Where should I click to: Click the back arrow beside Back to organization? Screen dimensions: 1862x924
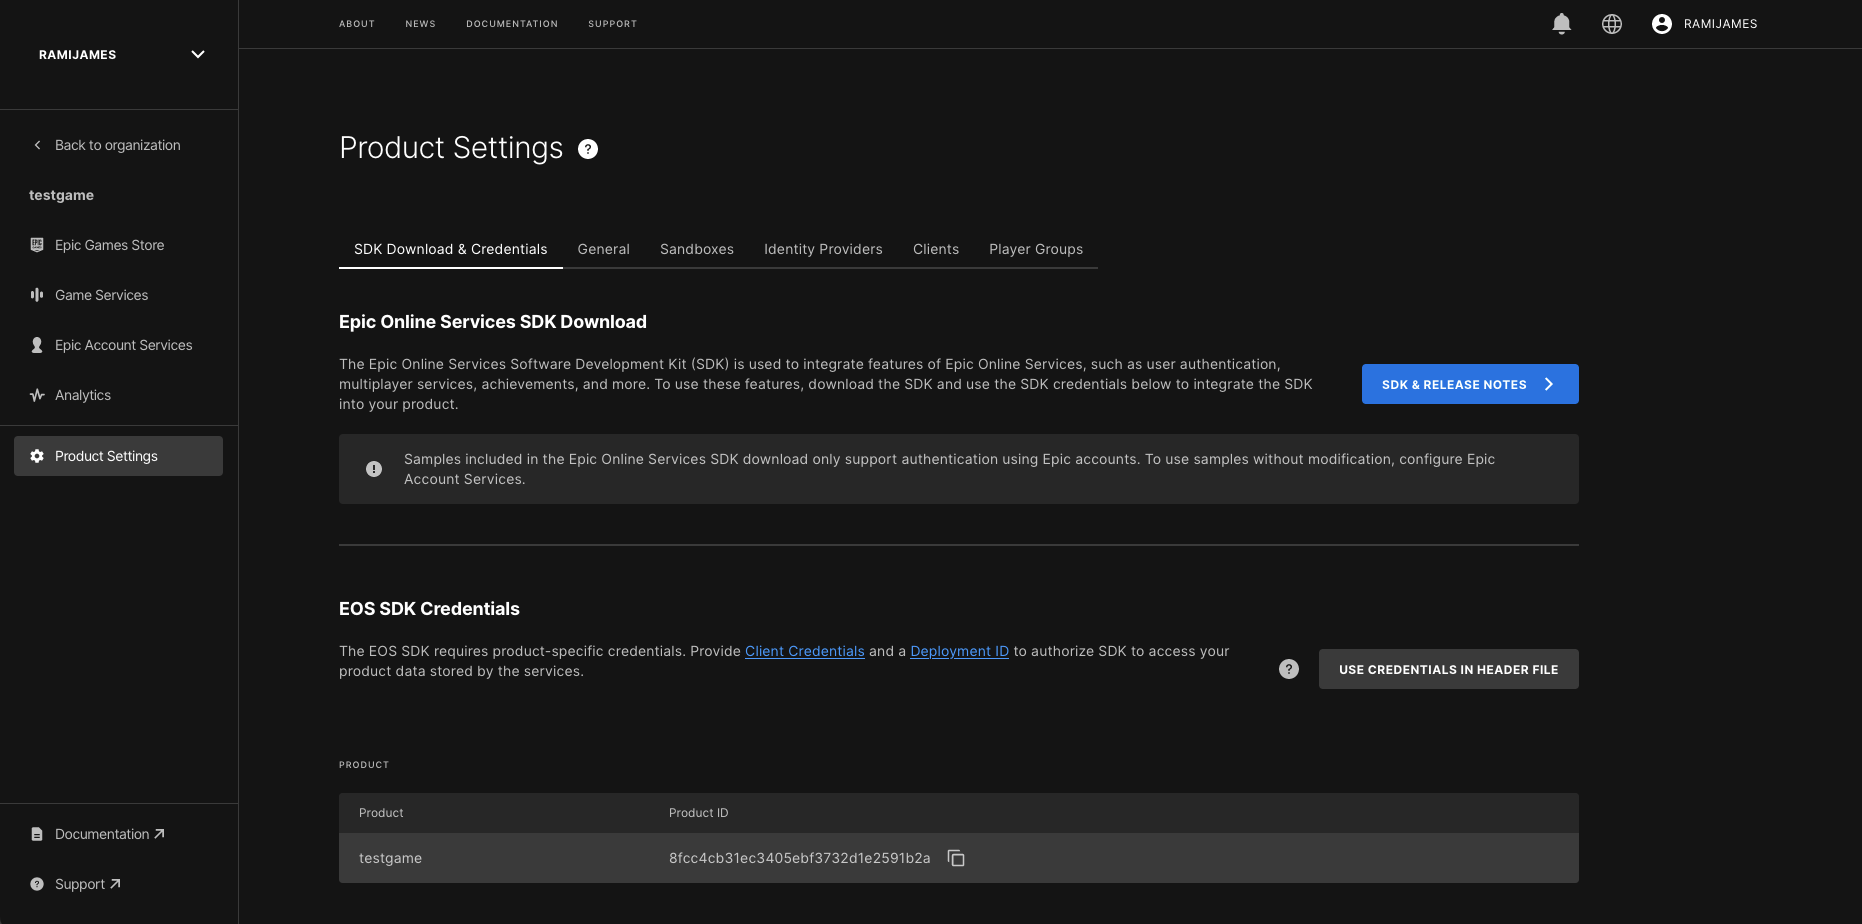[37, 145]
